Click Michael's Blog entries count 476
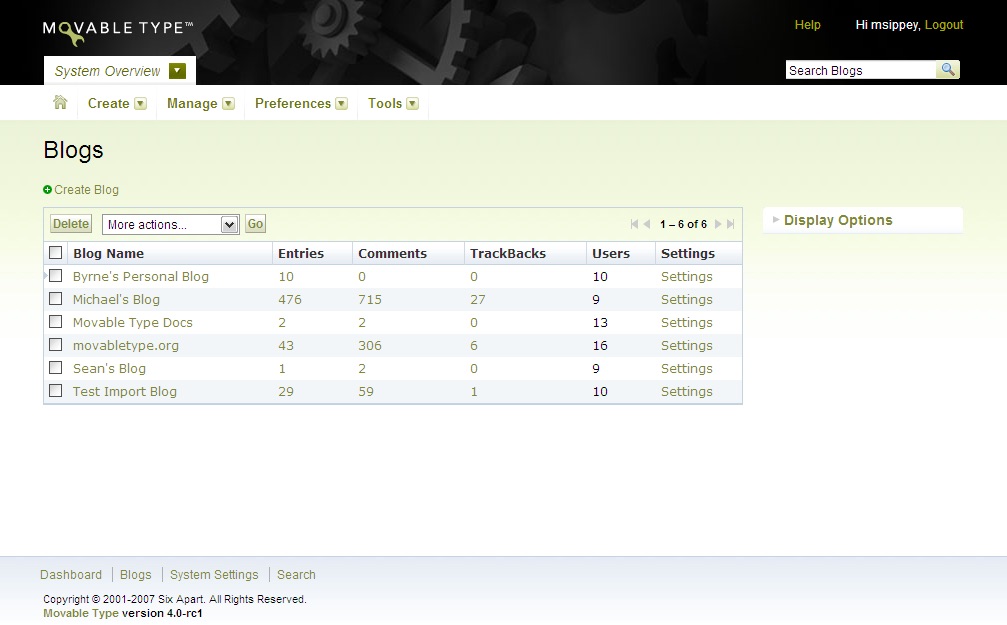Viewport: 1007px width, 625px height. point(290,299)
